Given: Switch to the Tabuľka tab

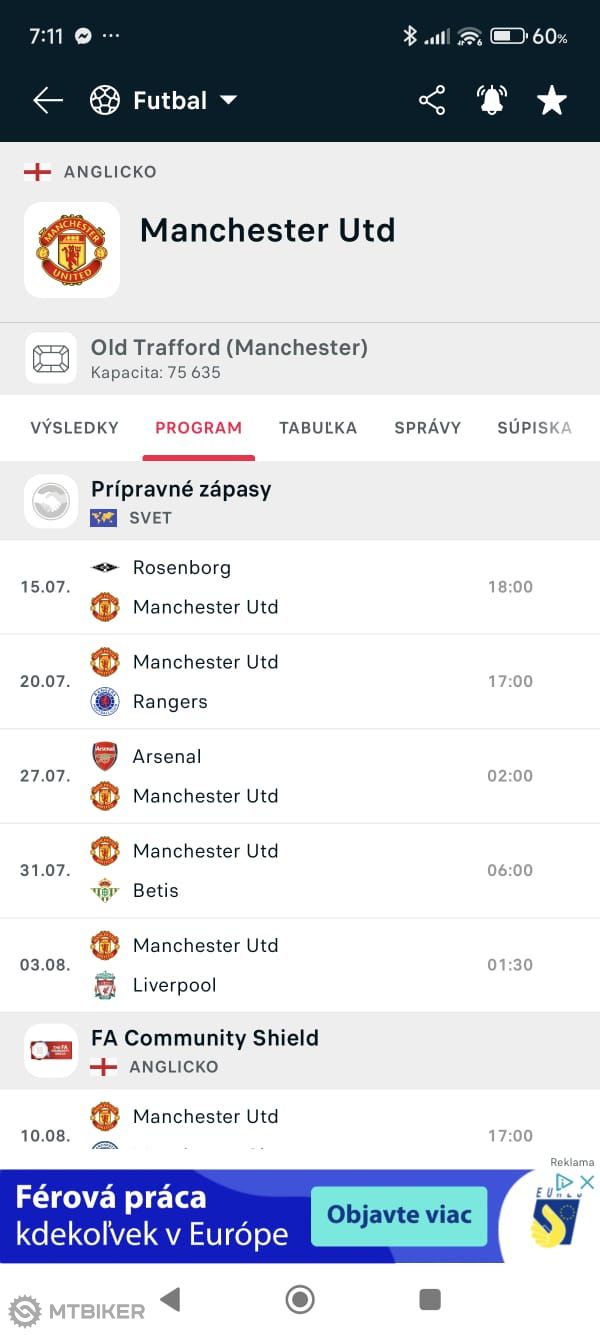Looking at the screenshot, I should 318,428.
